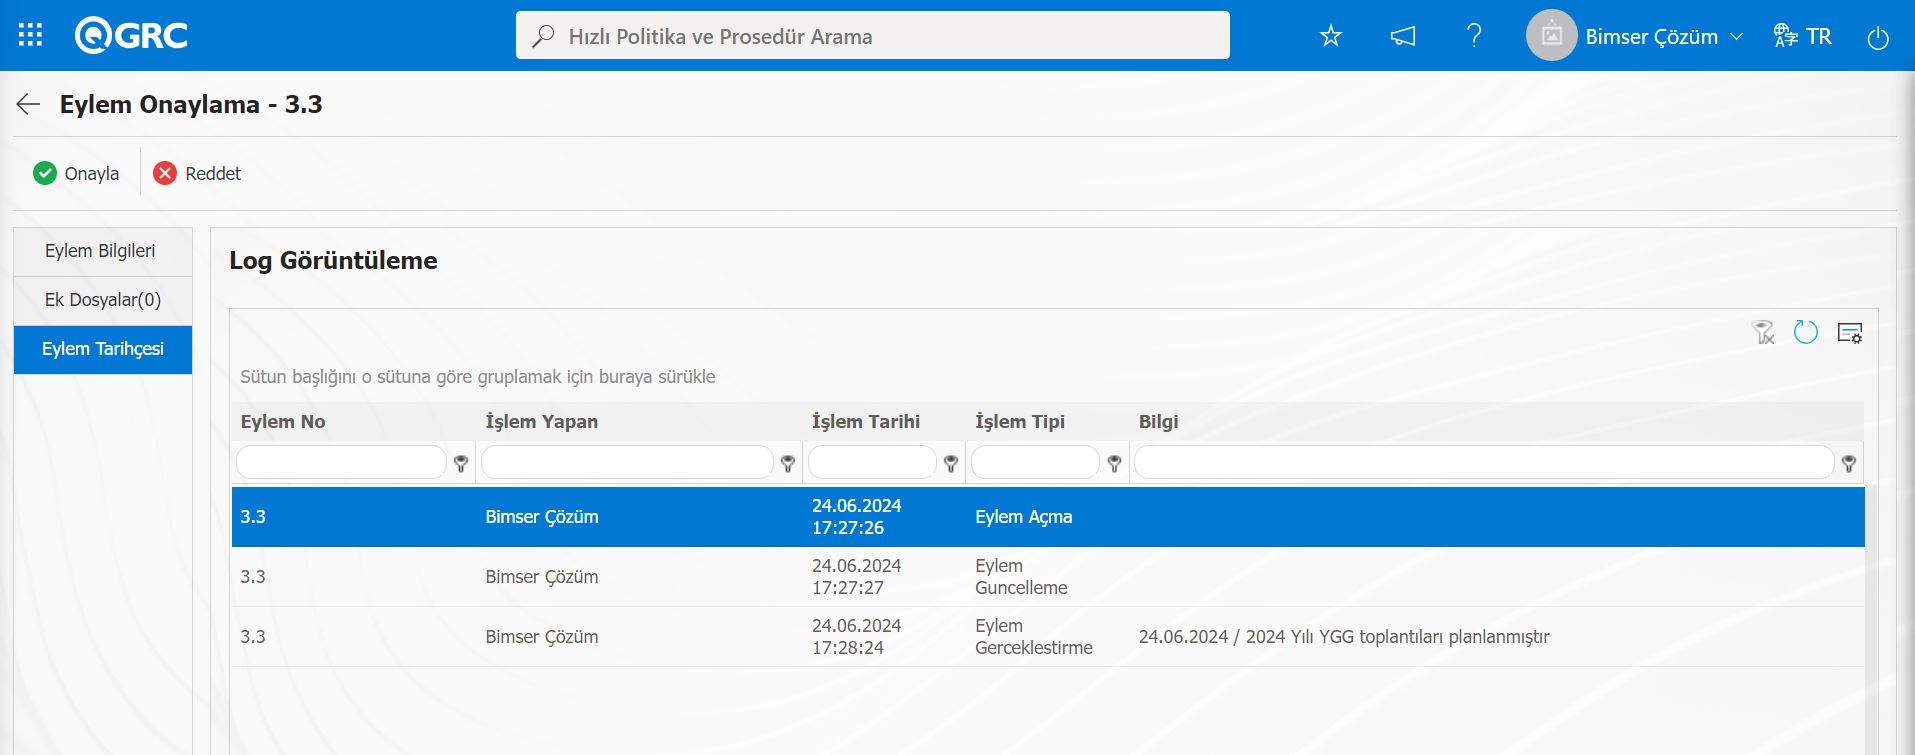The width and height of the screenshot is (1915, 755).
Task: Focus the İşlem Yapan filter field
Action: 627,462
